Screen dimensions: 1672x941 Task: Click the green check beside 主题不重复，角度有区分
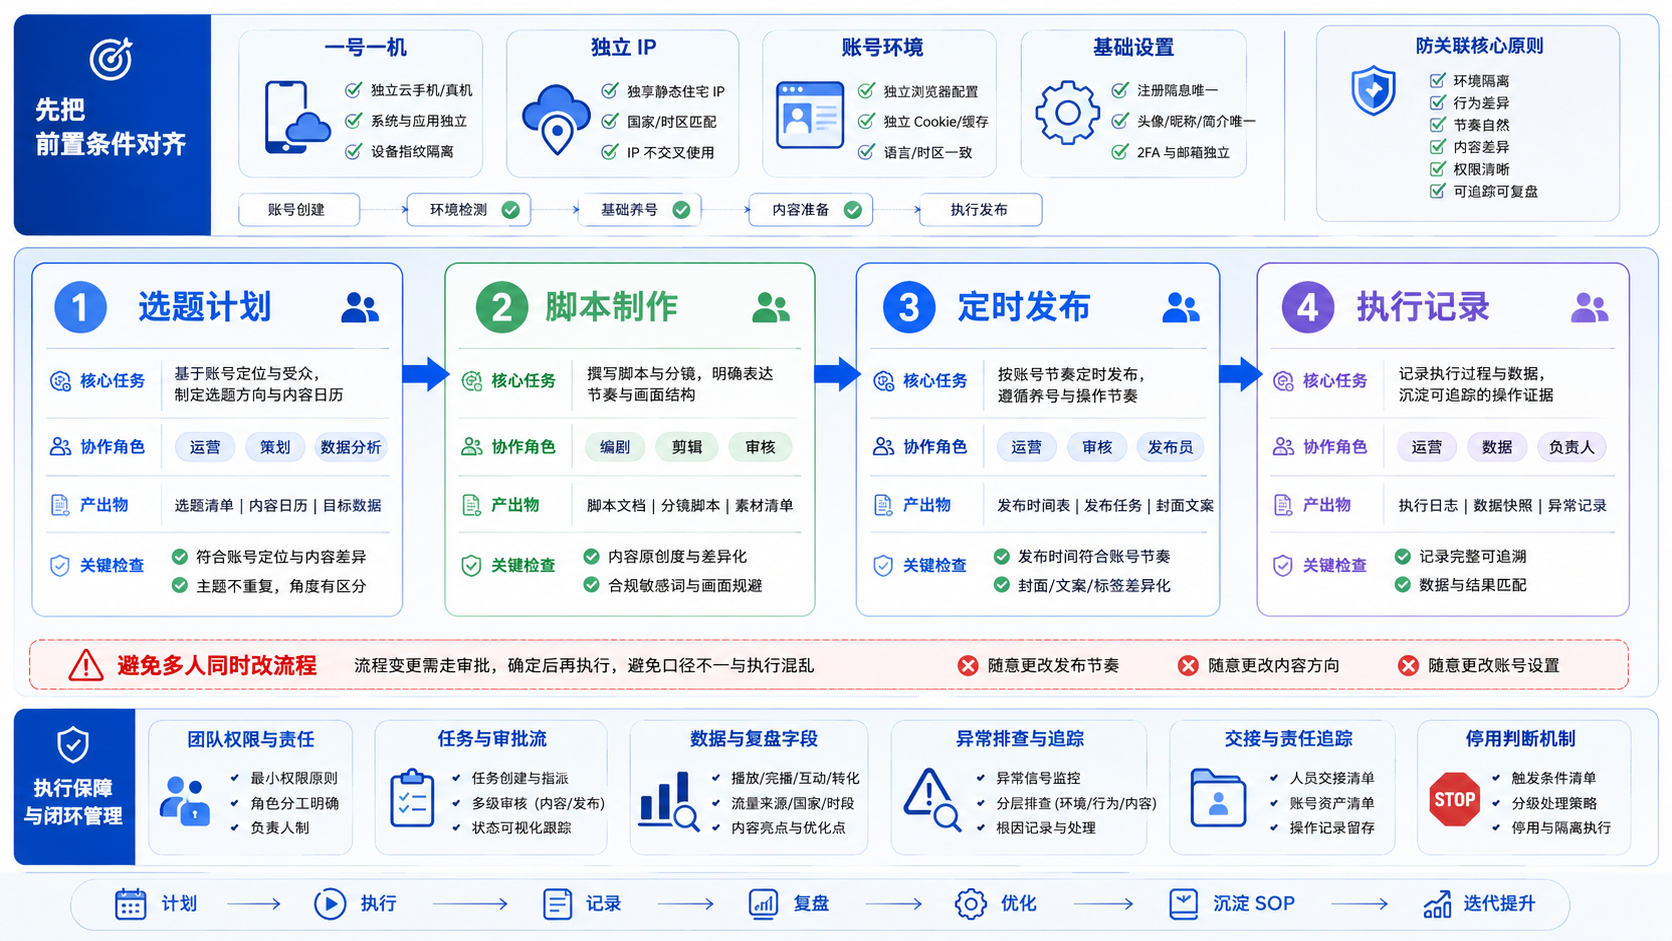pos(180,585)
